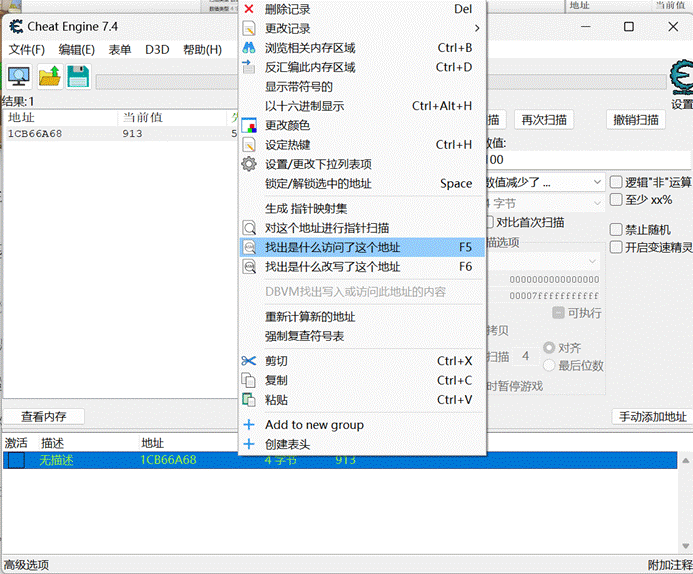The height and width of the screenshot is (574, 693).
Task: Click the find-what-writes magnifier icon
Action: click(250, 267)
